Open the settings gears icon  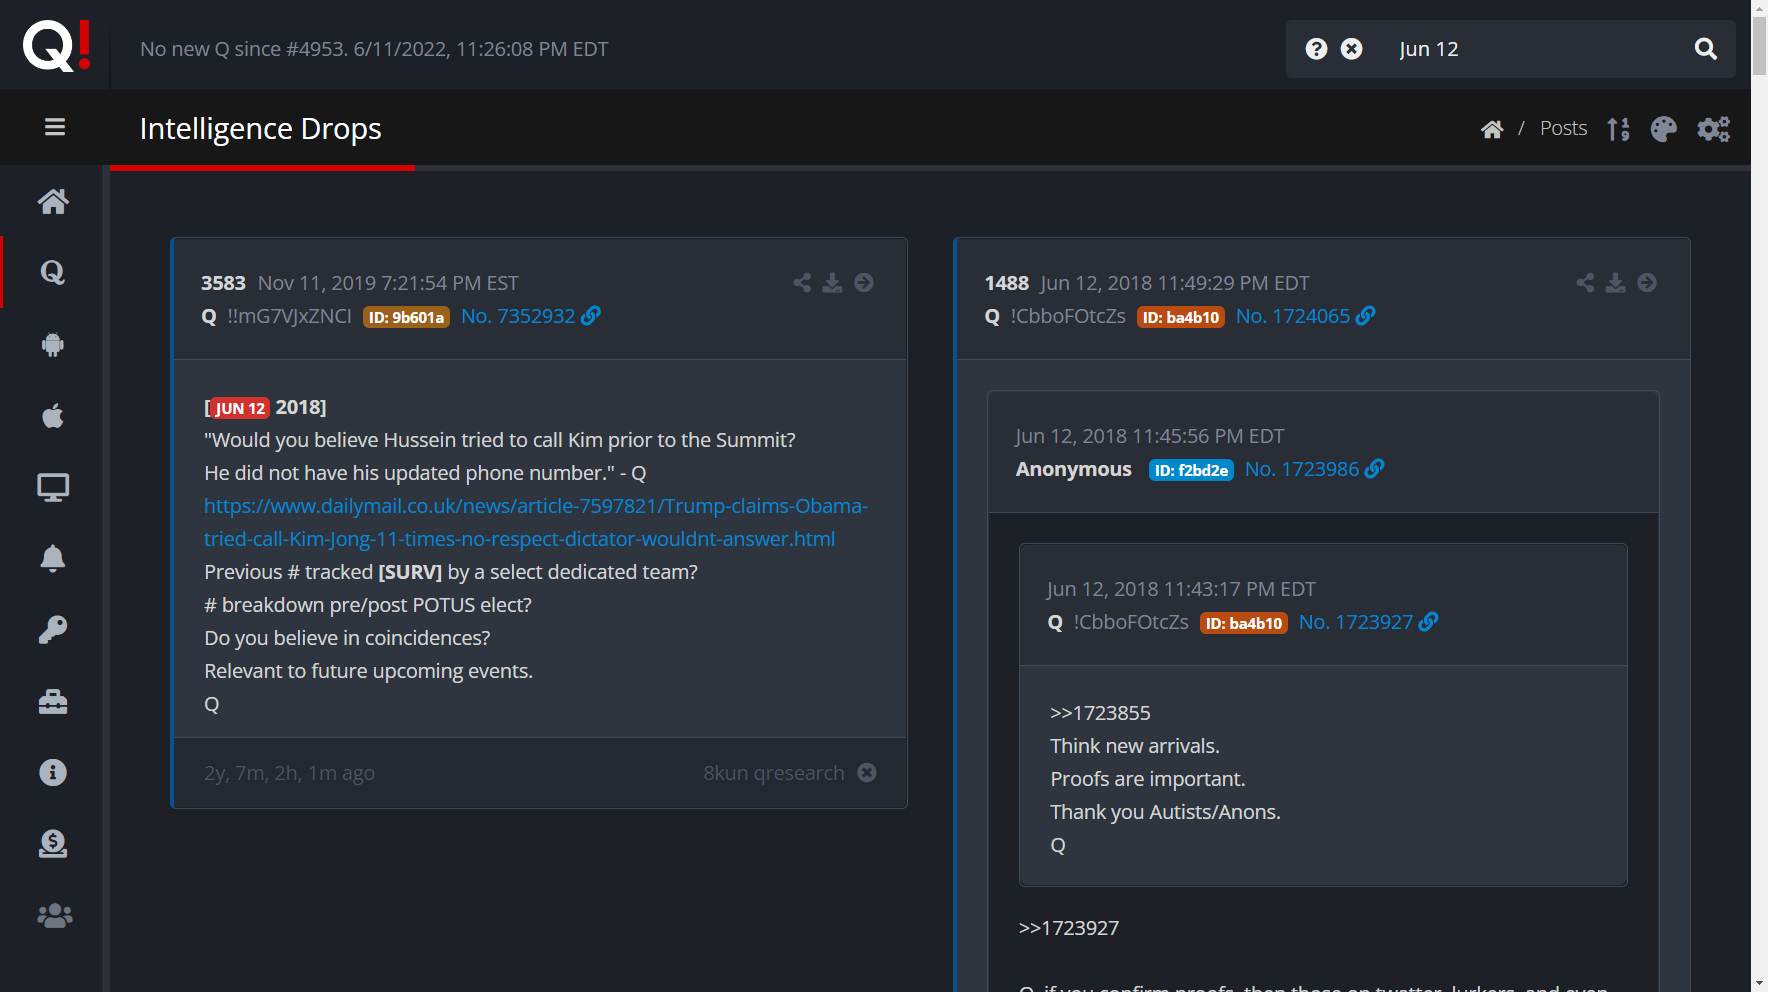(x=1713, y=129)
